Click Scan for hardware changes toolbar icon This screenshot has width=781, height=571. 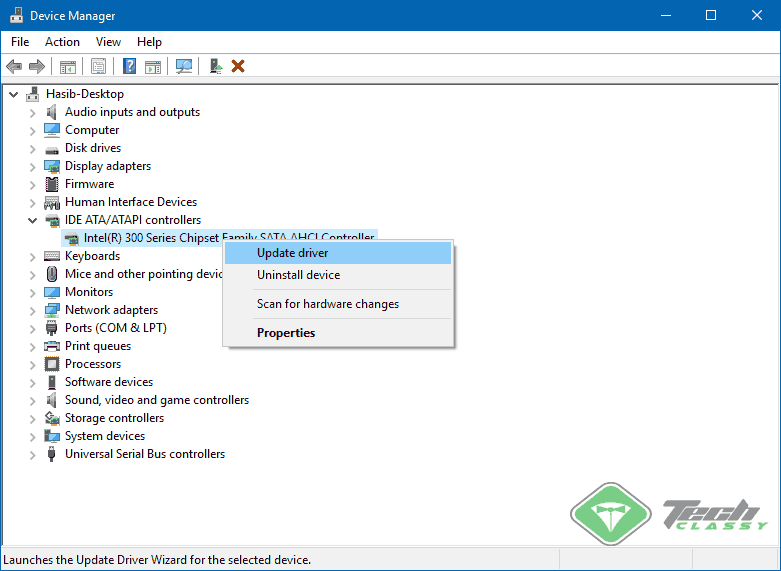(184, 66)
